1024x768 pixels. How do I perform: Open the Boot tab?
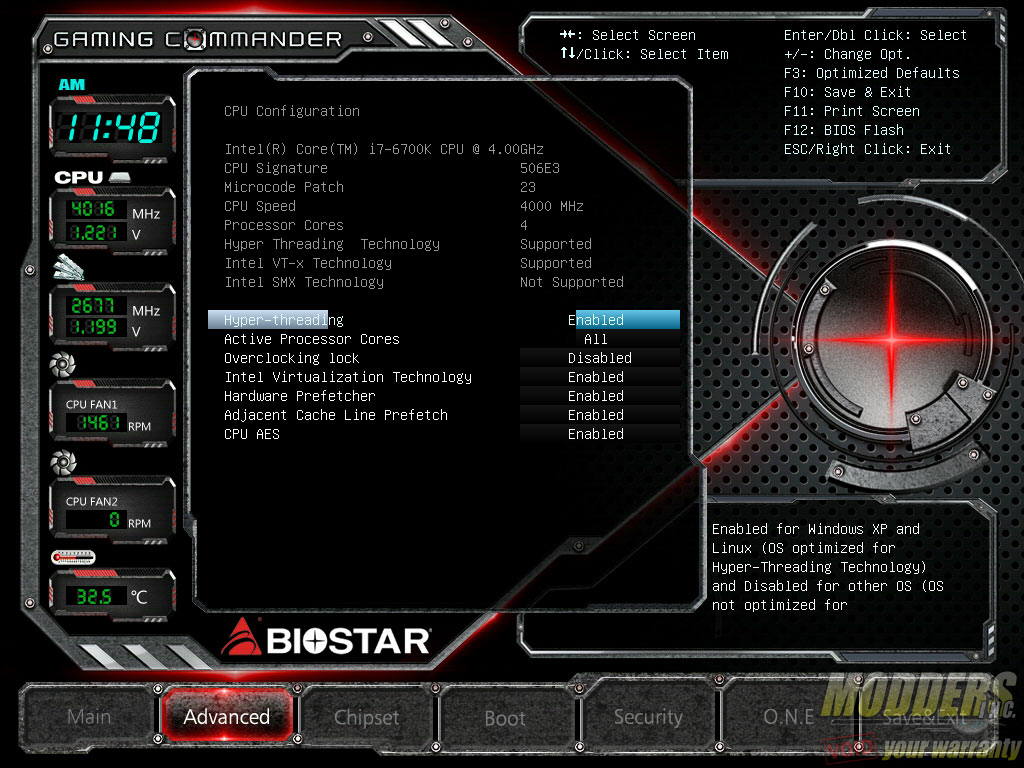[x=505, y=718]
